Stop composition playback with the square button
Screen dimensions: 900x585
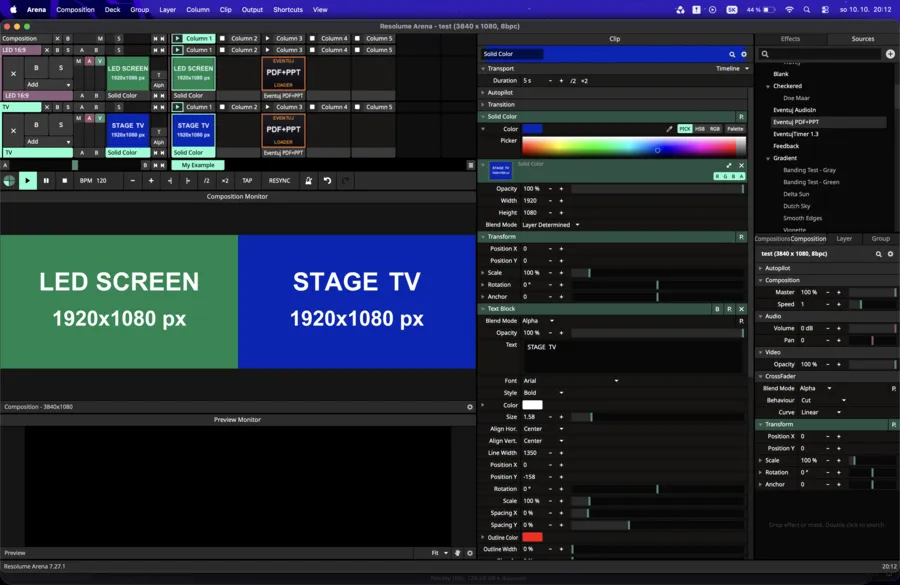point(64,181)
